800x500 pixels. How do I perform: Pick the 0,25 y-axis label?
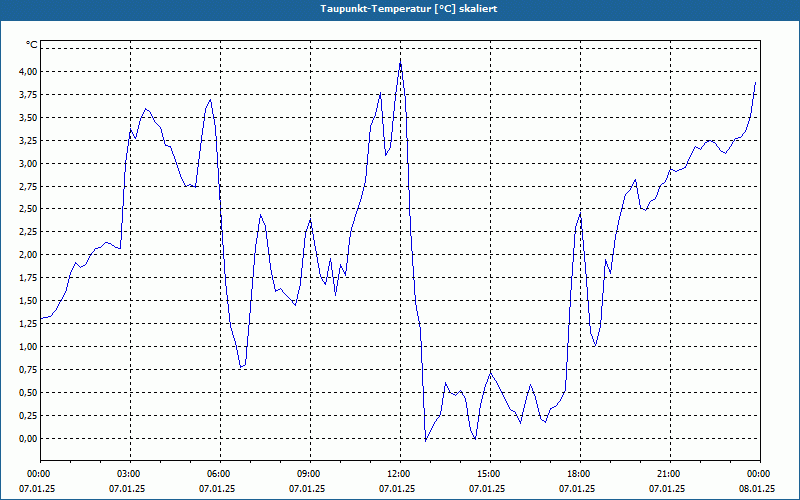[28, 415]
